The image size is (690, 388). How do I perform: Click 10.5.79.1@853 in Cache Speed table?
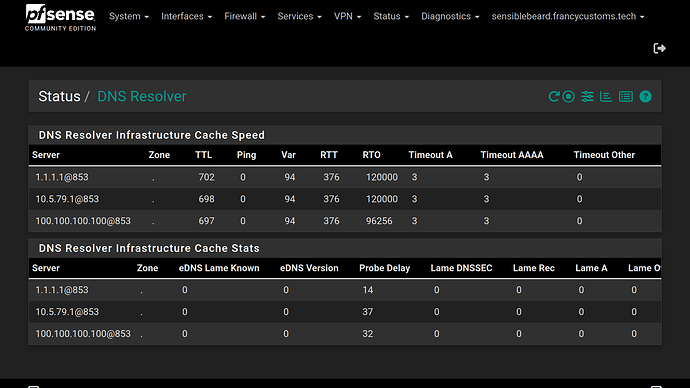67,199
